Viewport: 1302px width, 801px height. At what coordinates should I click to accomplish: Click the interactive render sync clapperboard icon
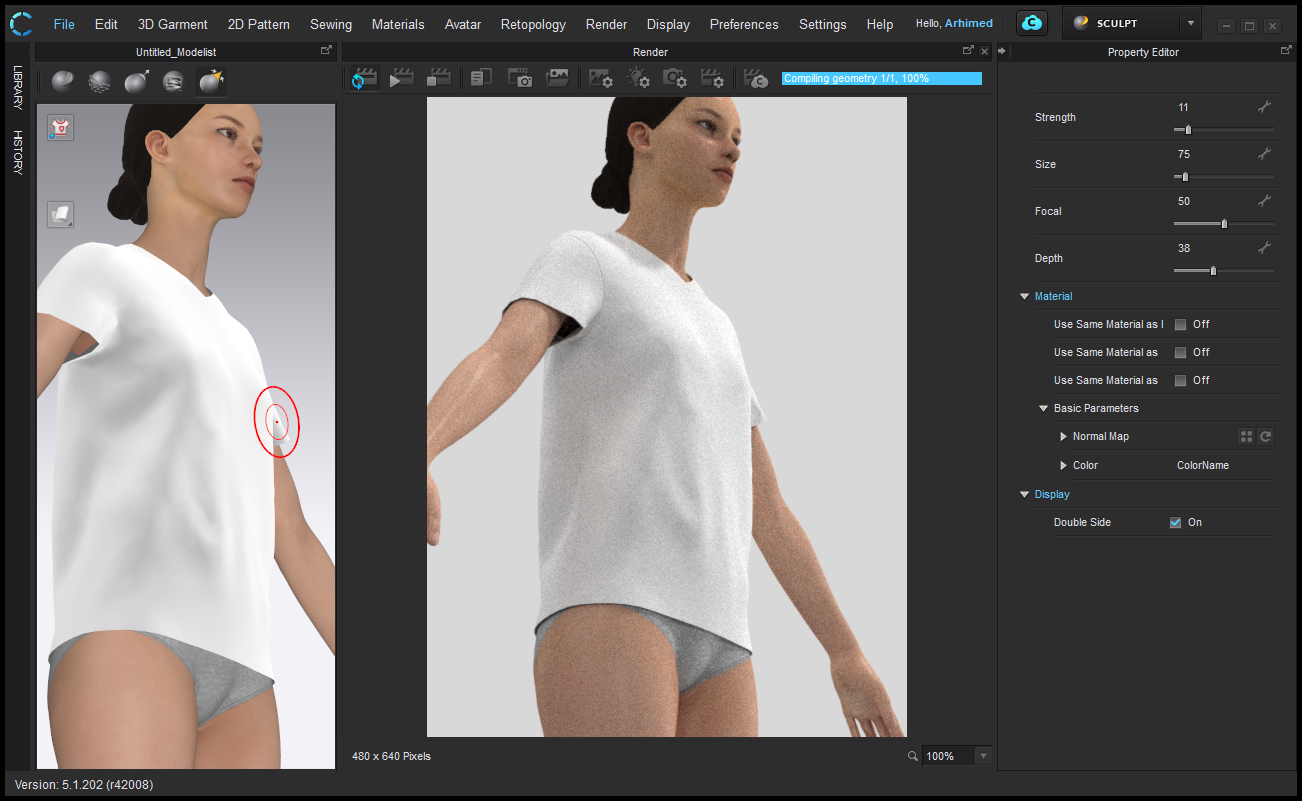[x=364, y=78]
